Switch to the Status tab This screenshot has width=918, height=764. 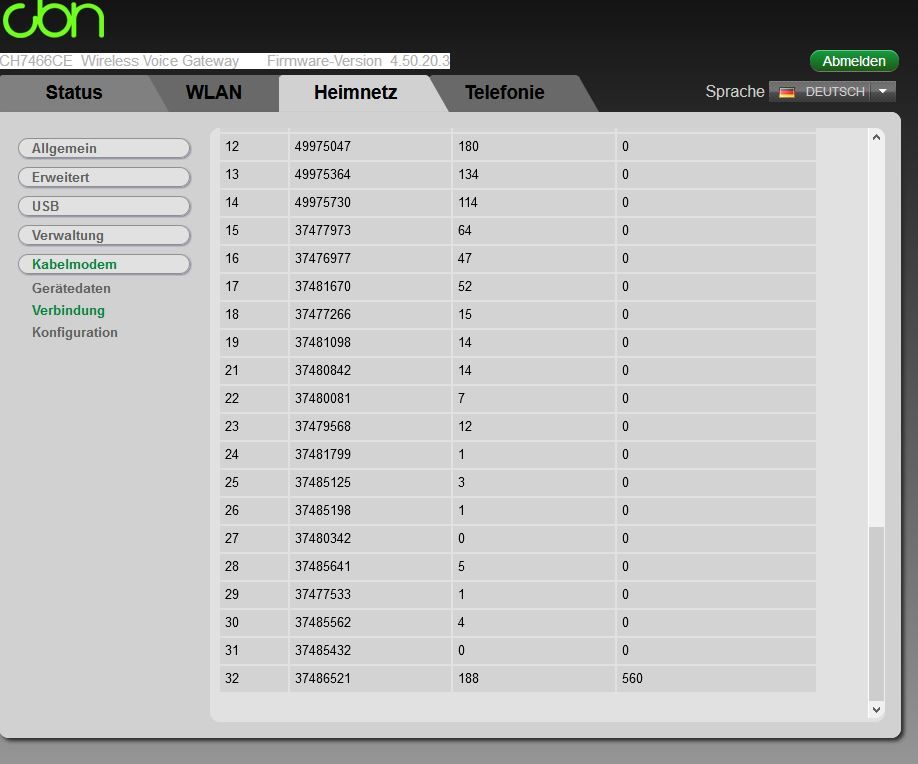pos(75,92)
